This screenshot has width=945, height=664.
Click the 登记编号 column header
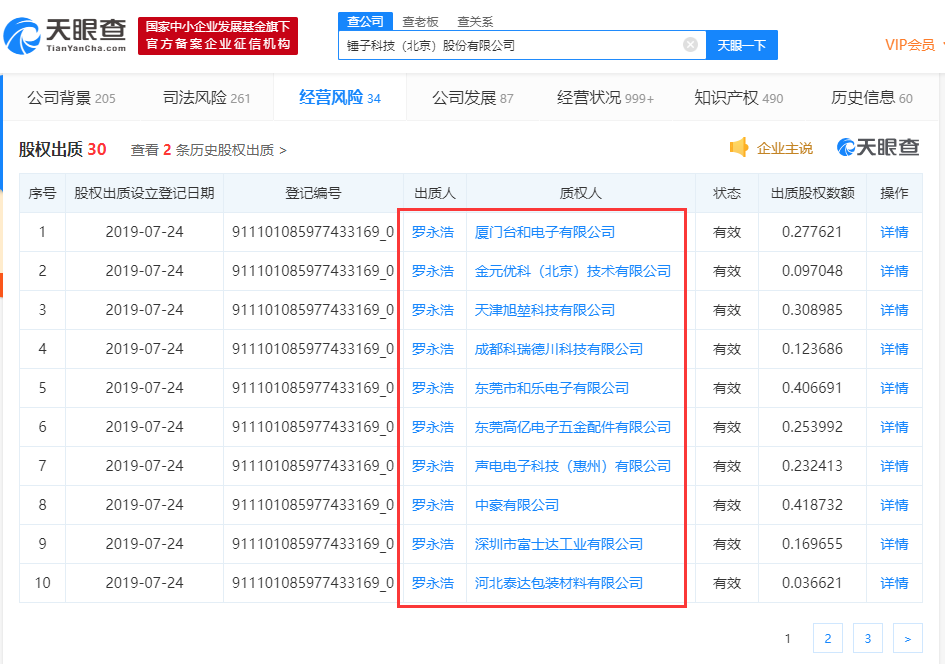coord(313,193)
